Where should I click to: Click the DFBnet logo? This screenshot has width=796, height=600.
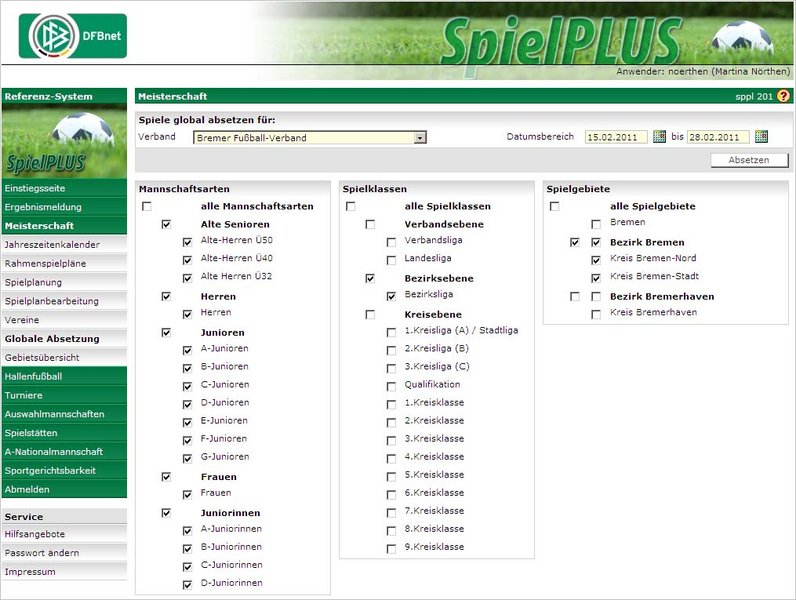pos(72,37)
